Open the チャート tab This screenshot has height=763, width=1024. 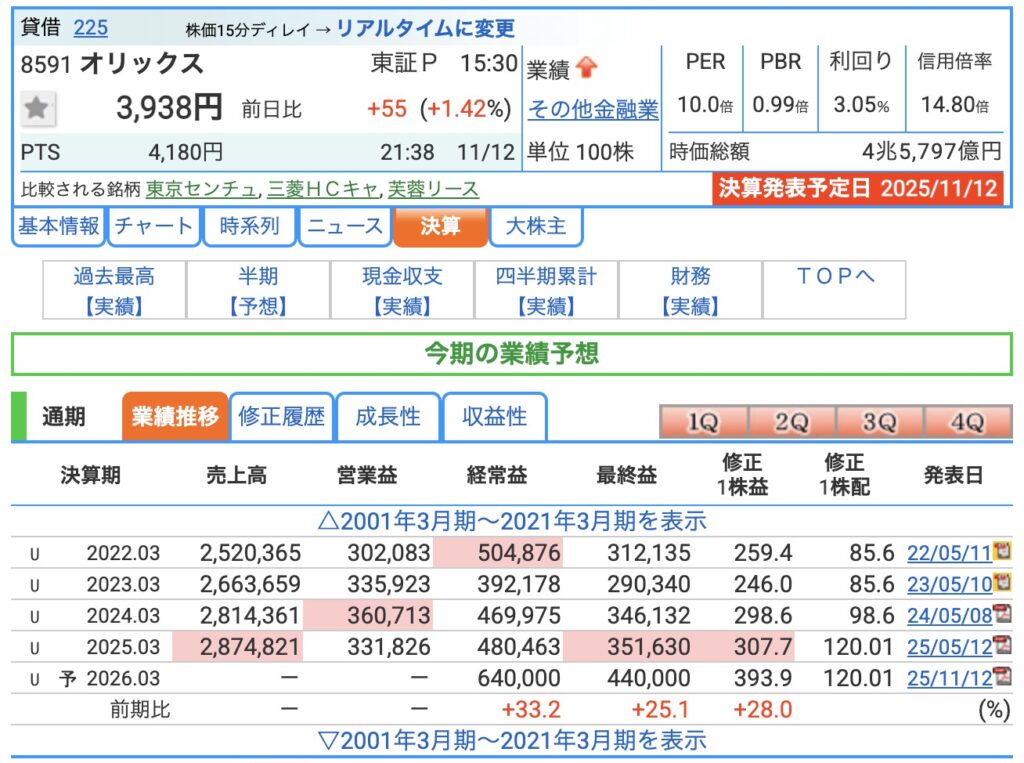(x=153, y=226)
